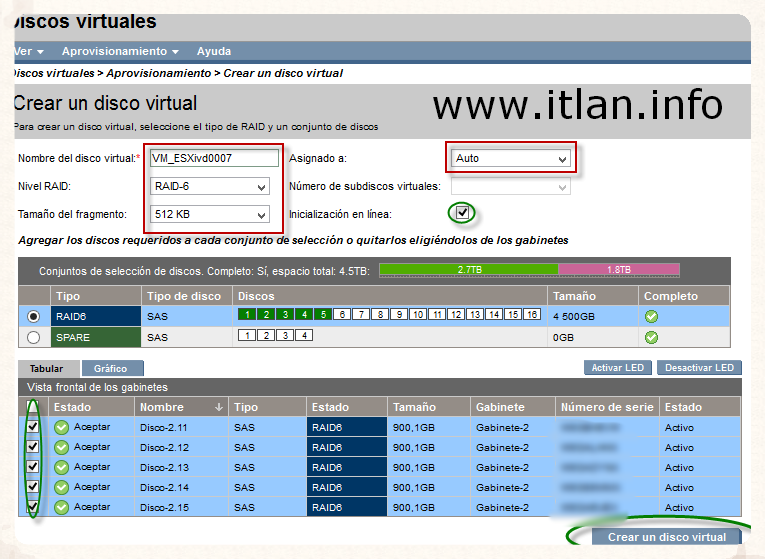Viewport: 765px width, 559px height.
Task: Uncheck the checkbox for Disco-2.13
Action: pos(32,467)
